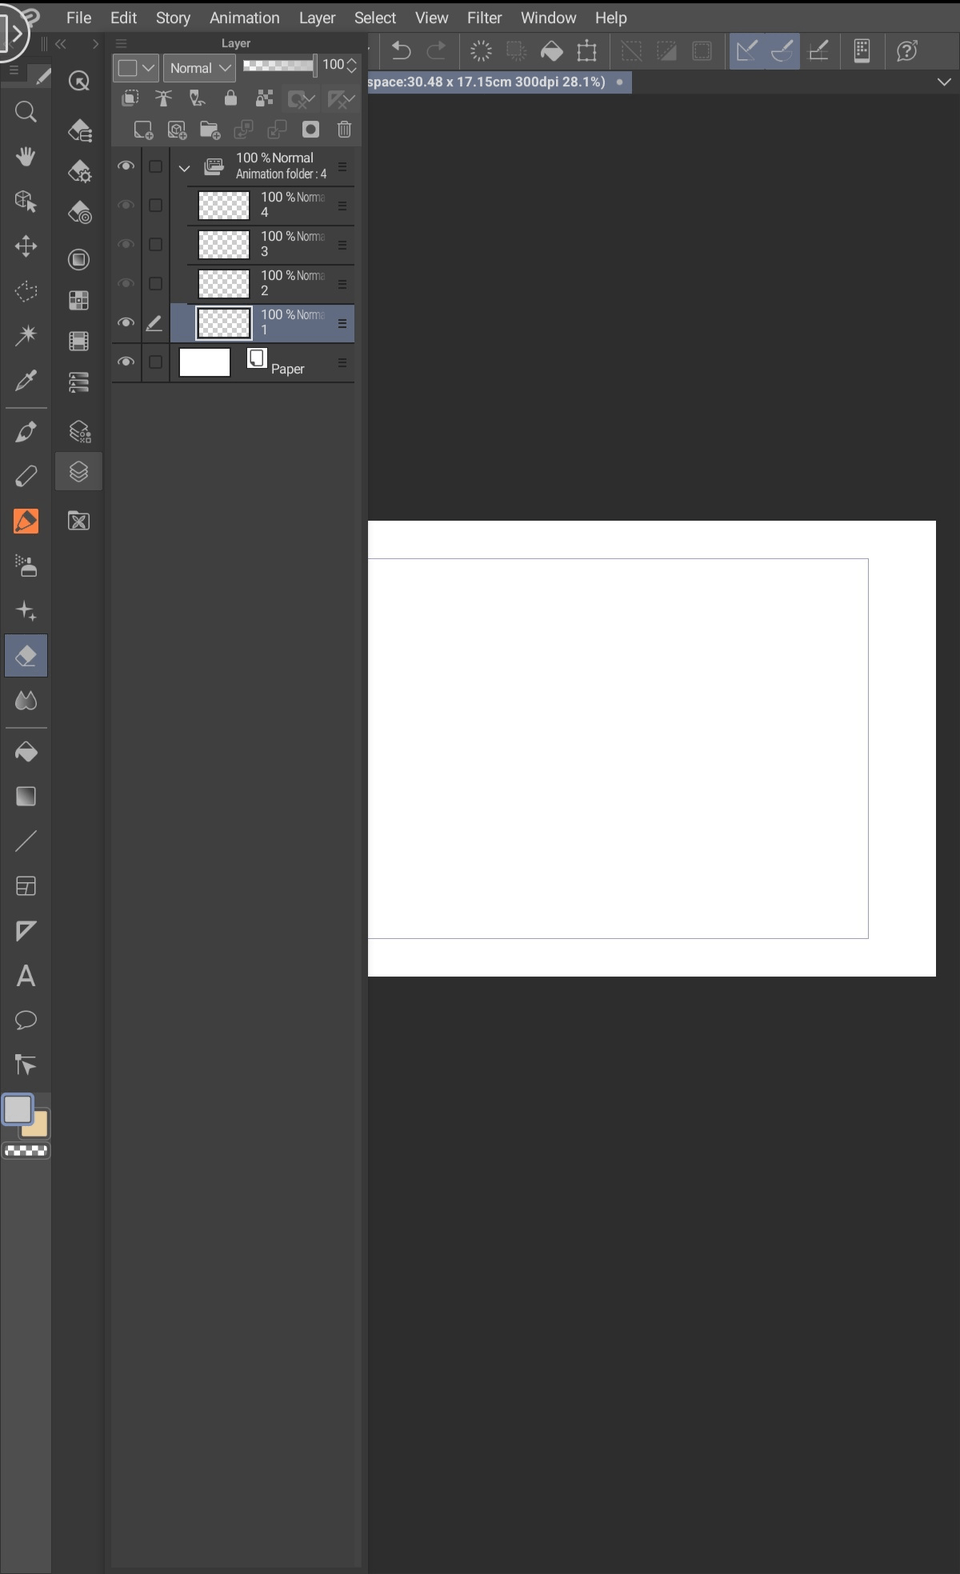Hide the Paper layer

tap(126, 362)
